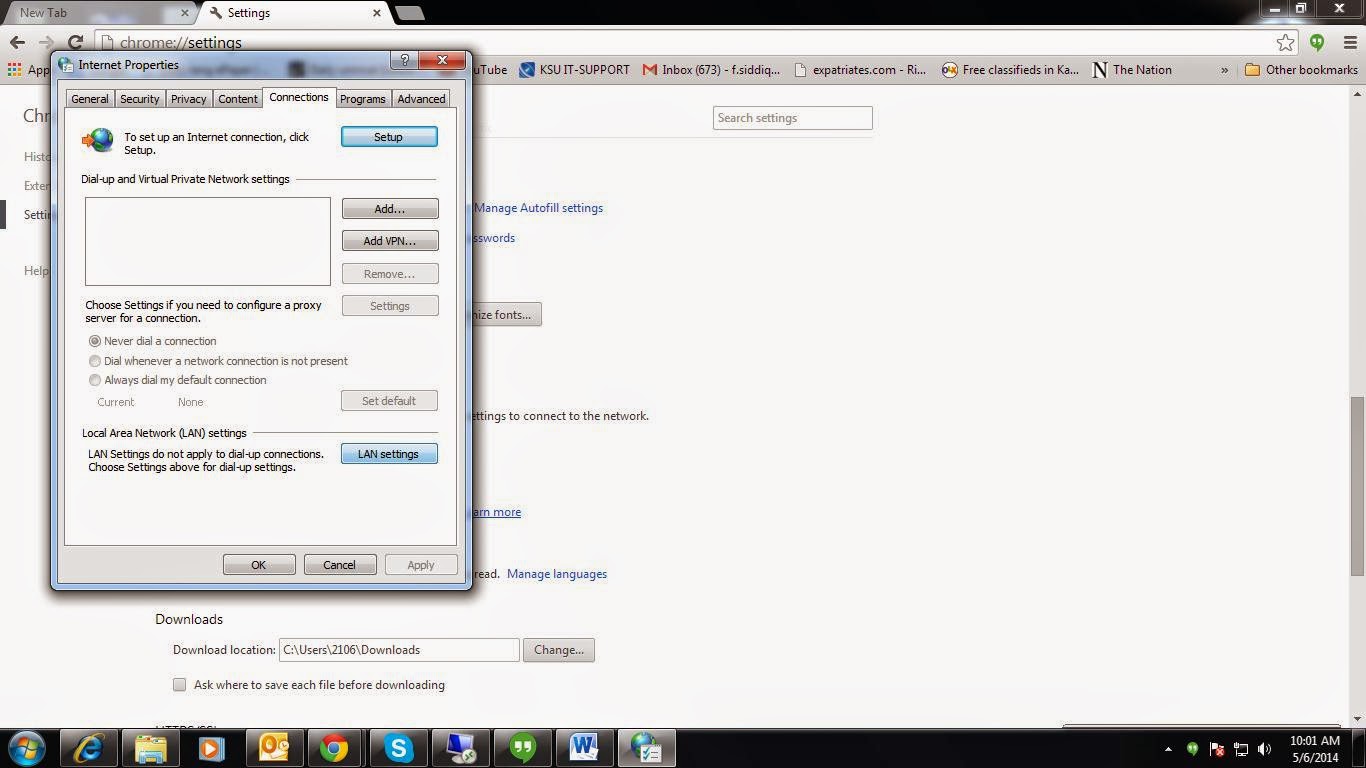This screenshot has width=1366, height=768.
Task: Show hidden bookmarks via overflow chevron
Action: (x=1222, y=69)
